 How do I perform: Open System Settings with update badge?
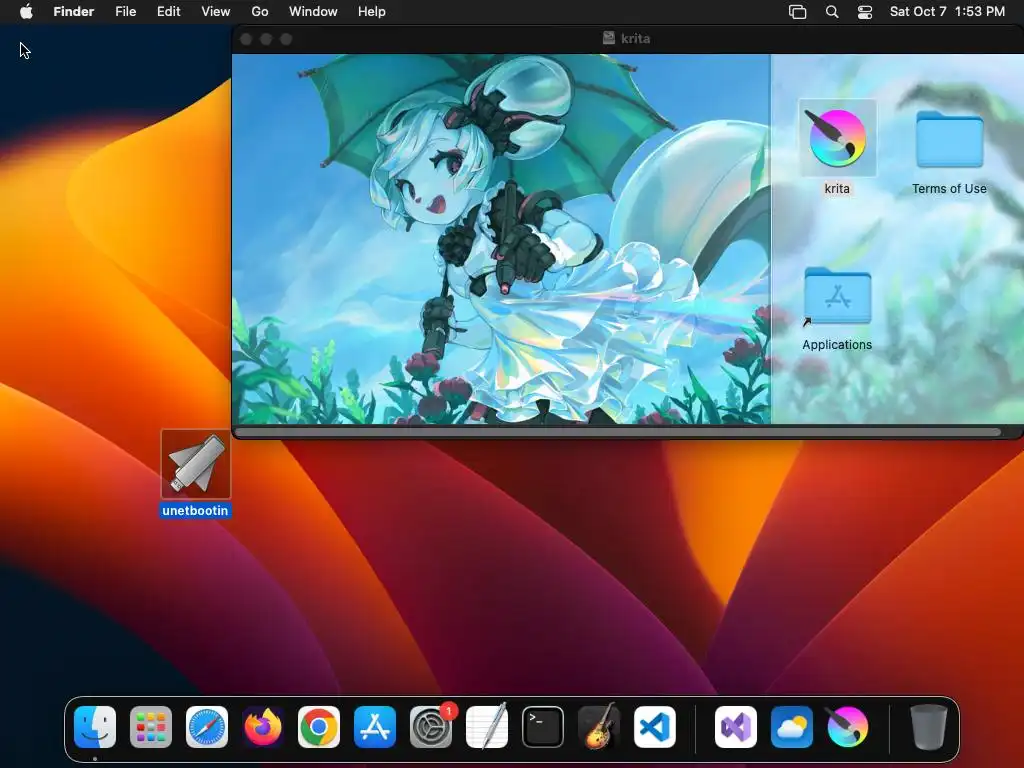(x=431, y=727)
